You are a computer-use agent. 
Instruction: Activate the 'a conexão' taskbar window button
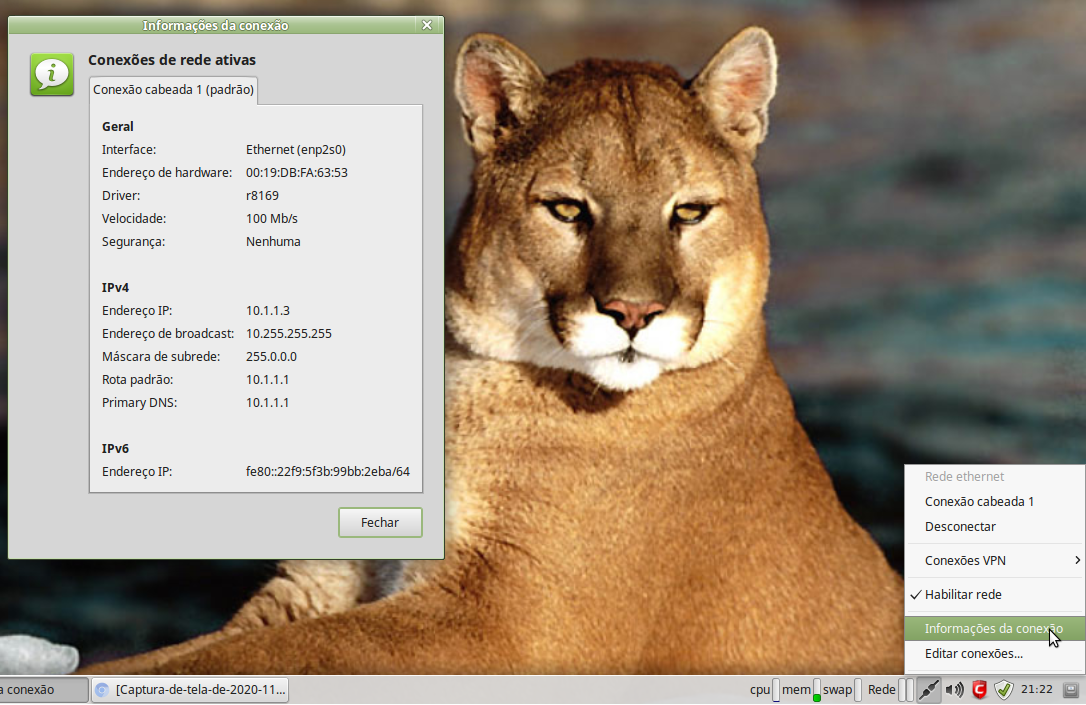point(44,690)
